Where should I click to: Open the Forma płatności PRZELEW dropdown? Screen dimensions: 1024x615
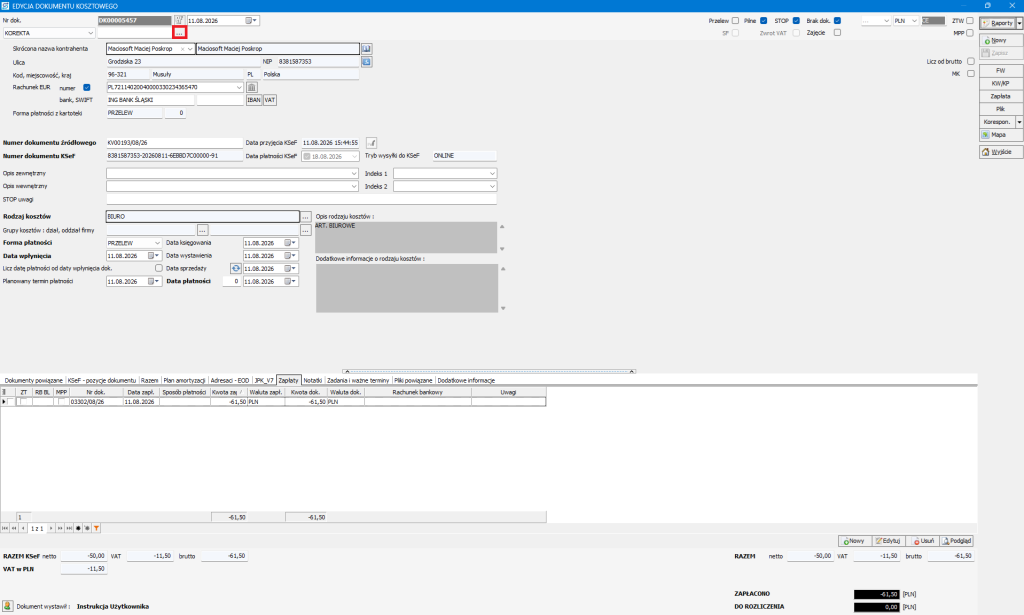click(x=157, y=243)
